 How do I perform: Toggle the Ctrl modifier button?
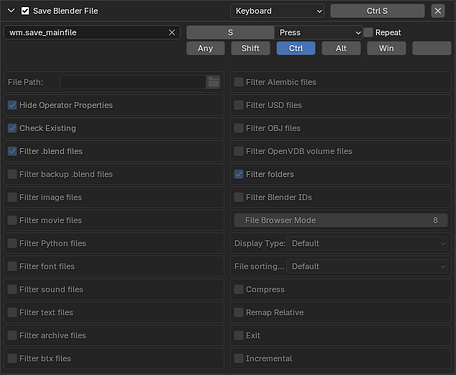(x=296, y=48)
